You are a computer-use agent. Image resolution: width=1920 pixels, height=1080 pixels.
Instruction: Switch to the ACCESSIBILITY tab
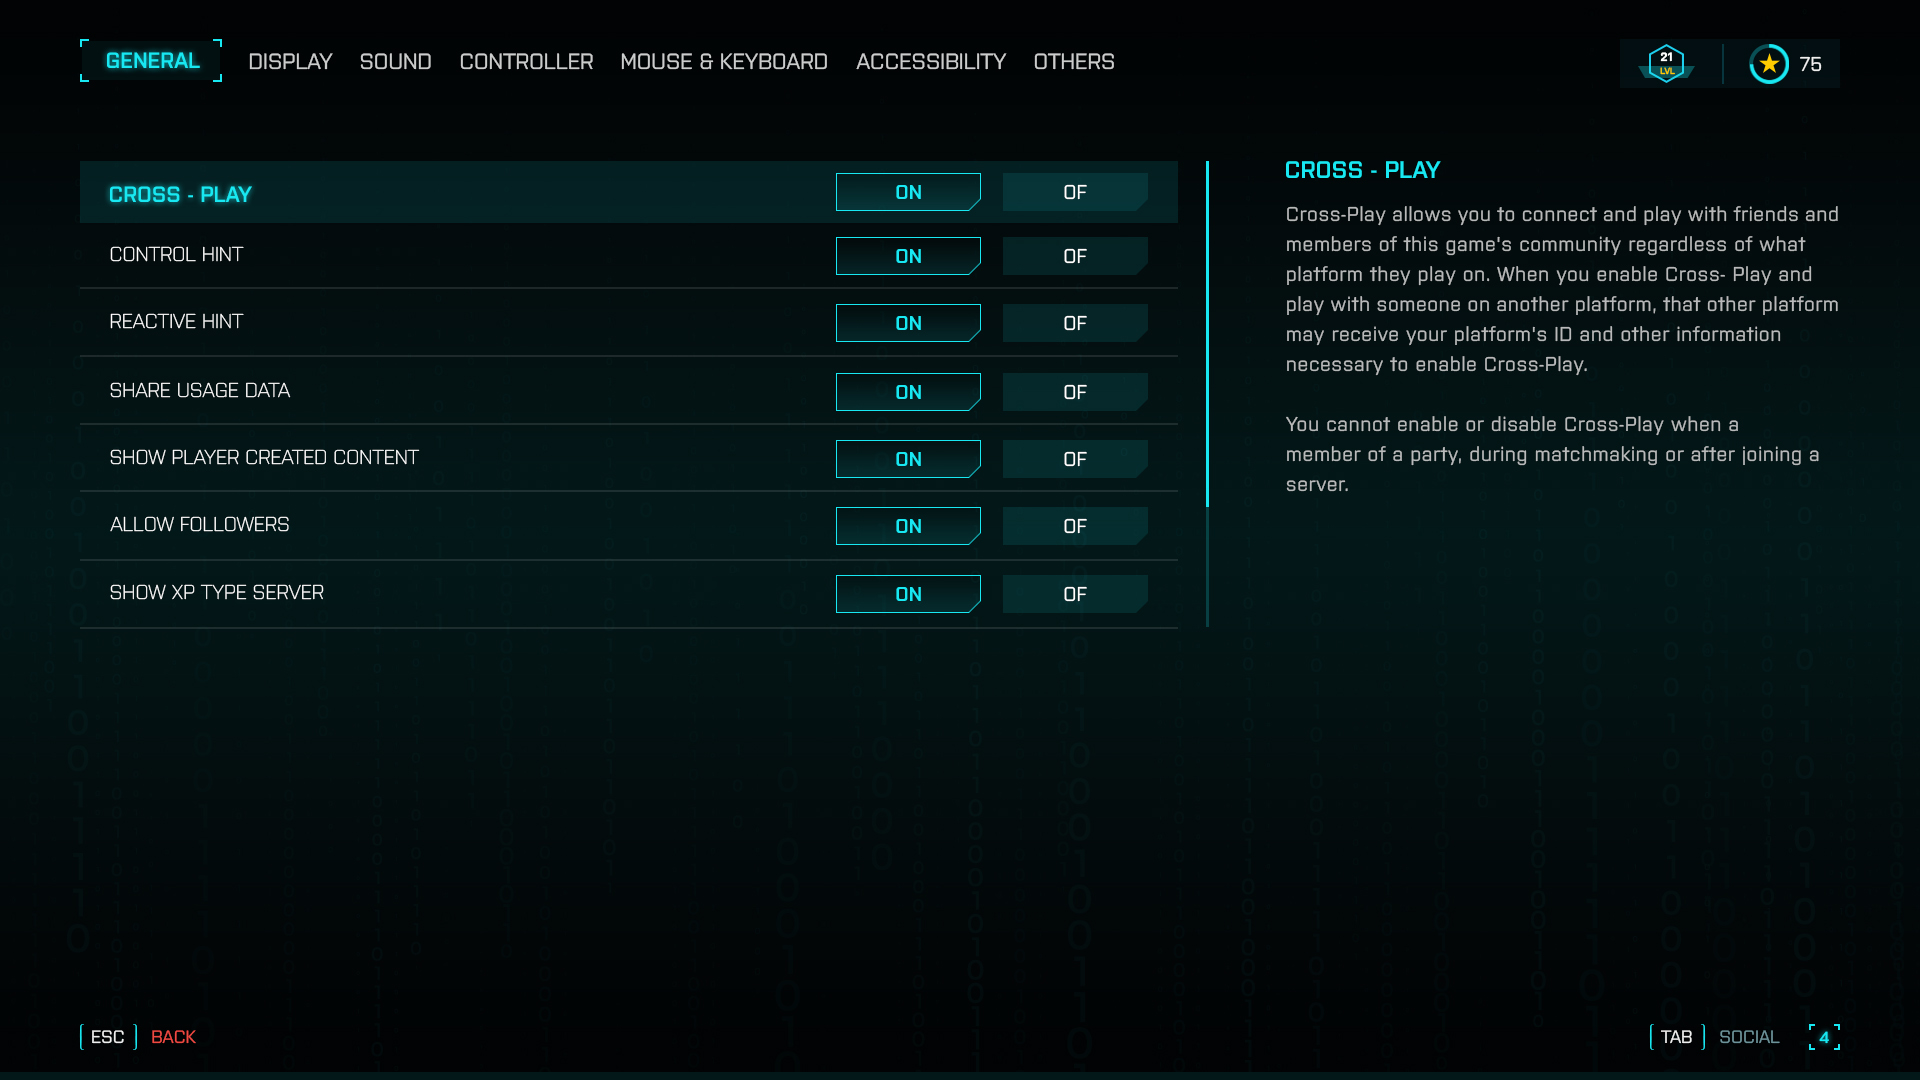(930, 61)
